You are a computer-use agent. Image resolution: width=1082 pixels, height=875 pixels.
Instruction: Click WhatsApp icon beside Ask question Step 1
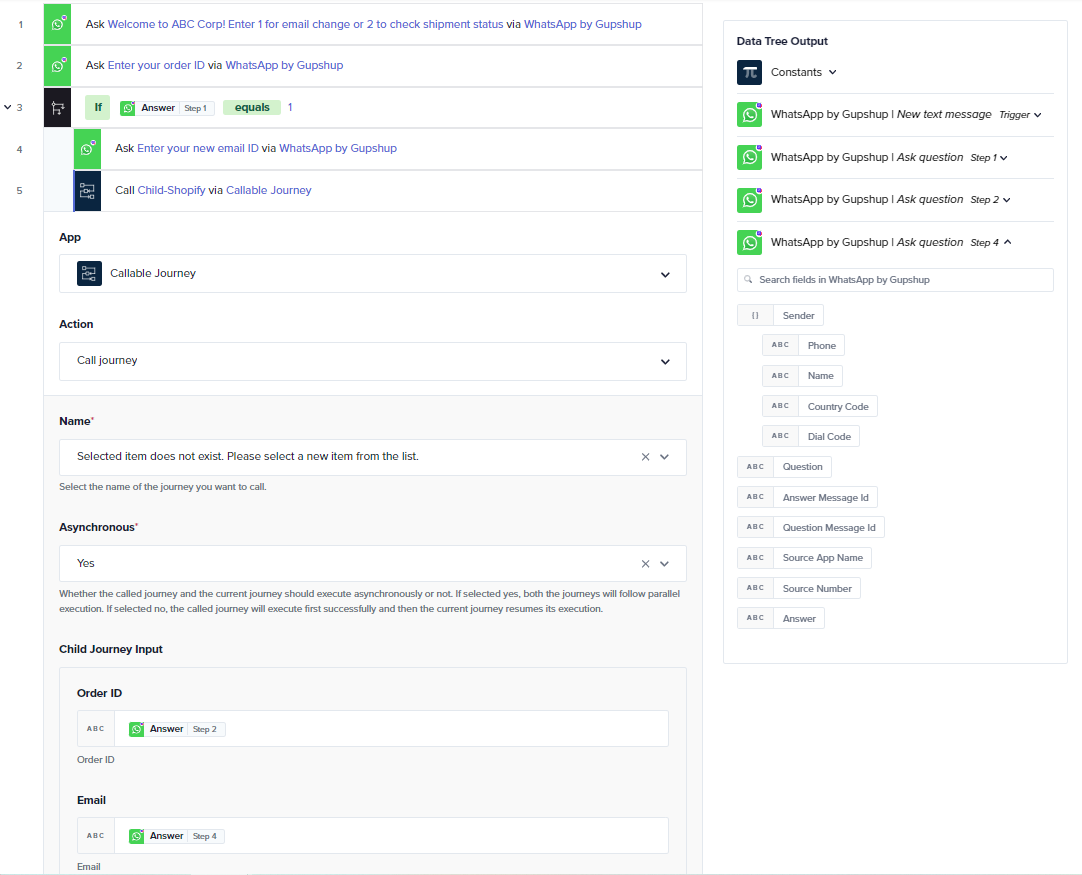[x=749, y=157]
